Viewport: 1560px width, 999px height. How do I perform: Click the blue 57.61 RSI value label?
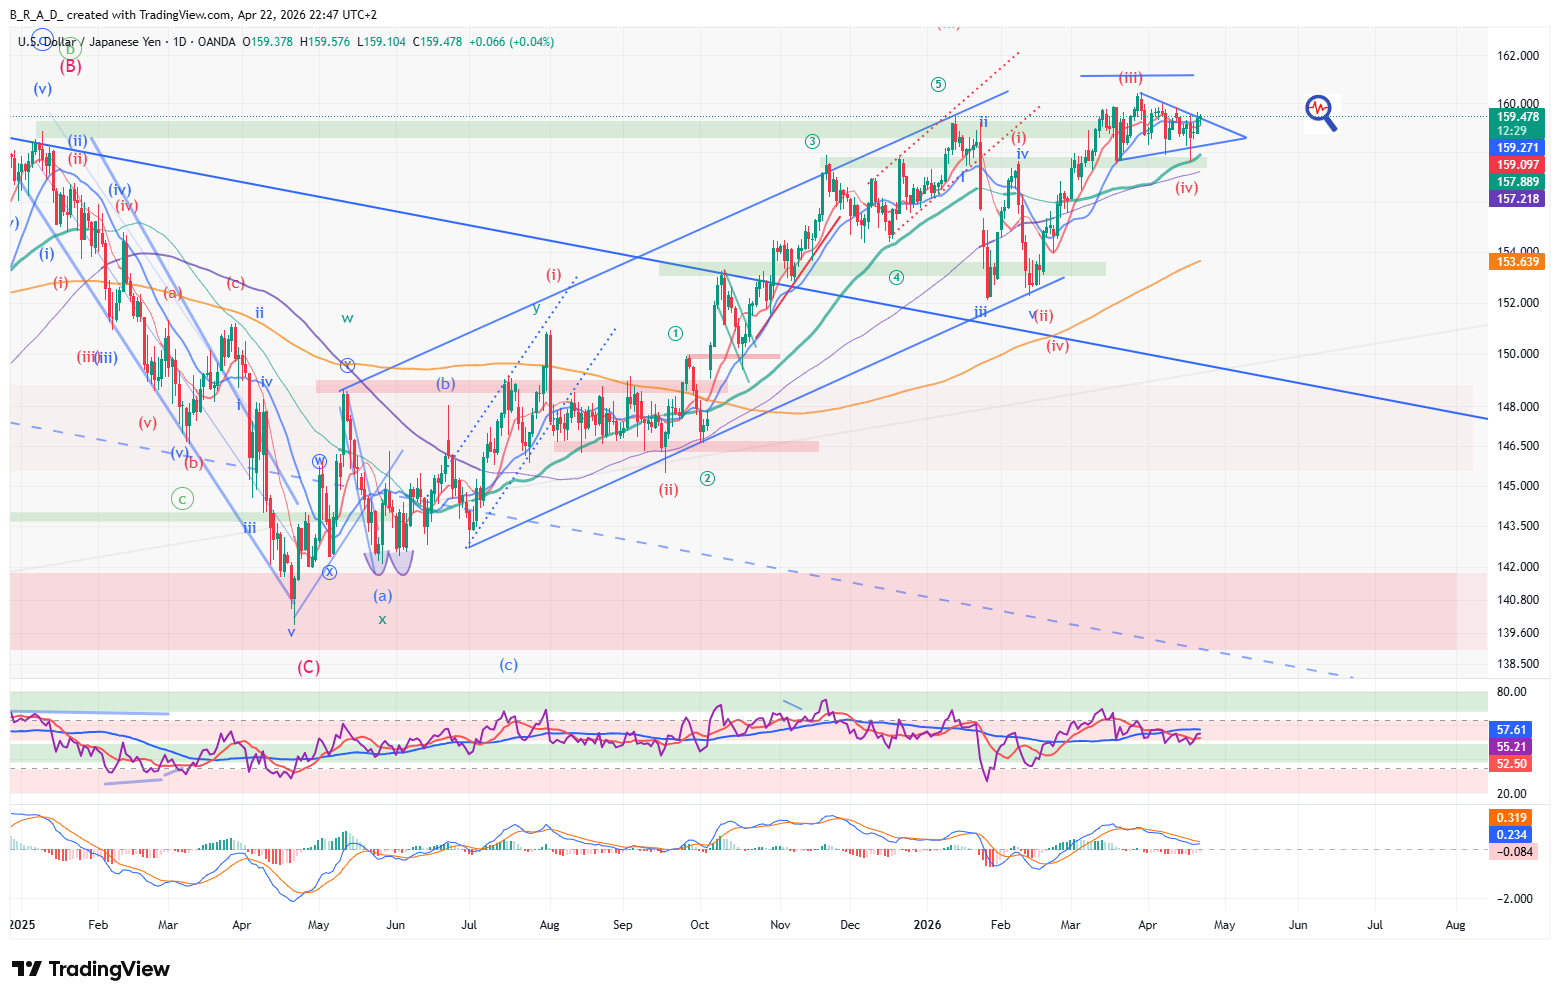click(x=1510, y=730)
